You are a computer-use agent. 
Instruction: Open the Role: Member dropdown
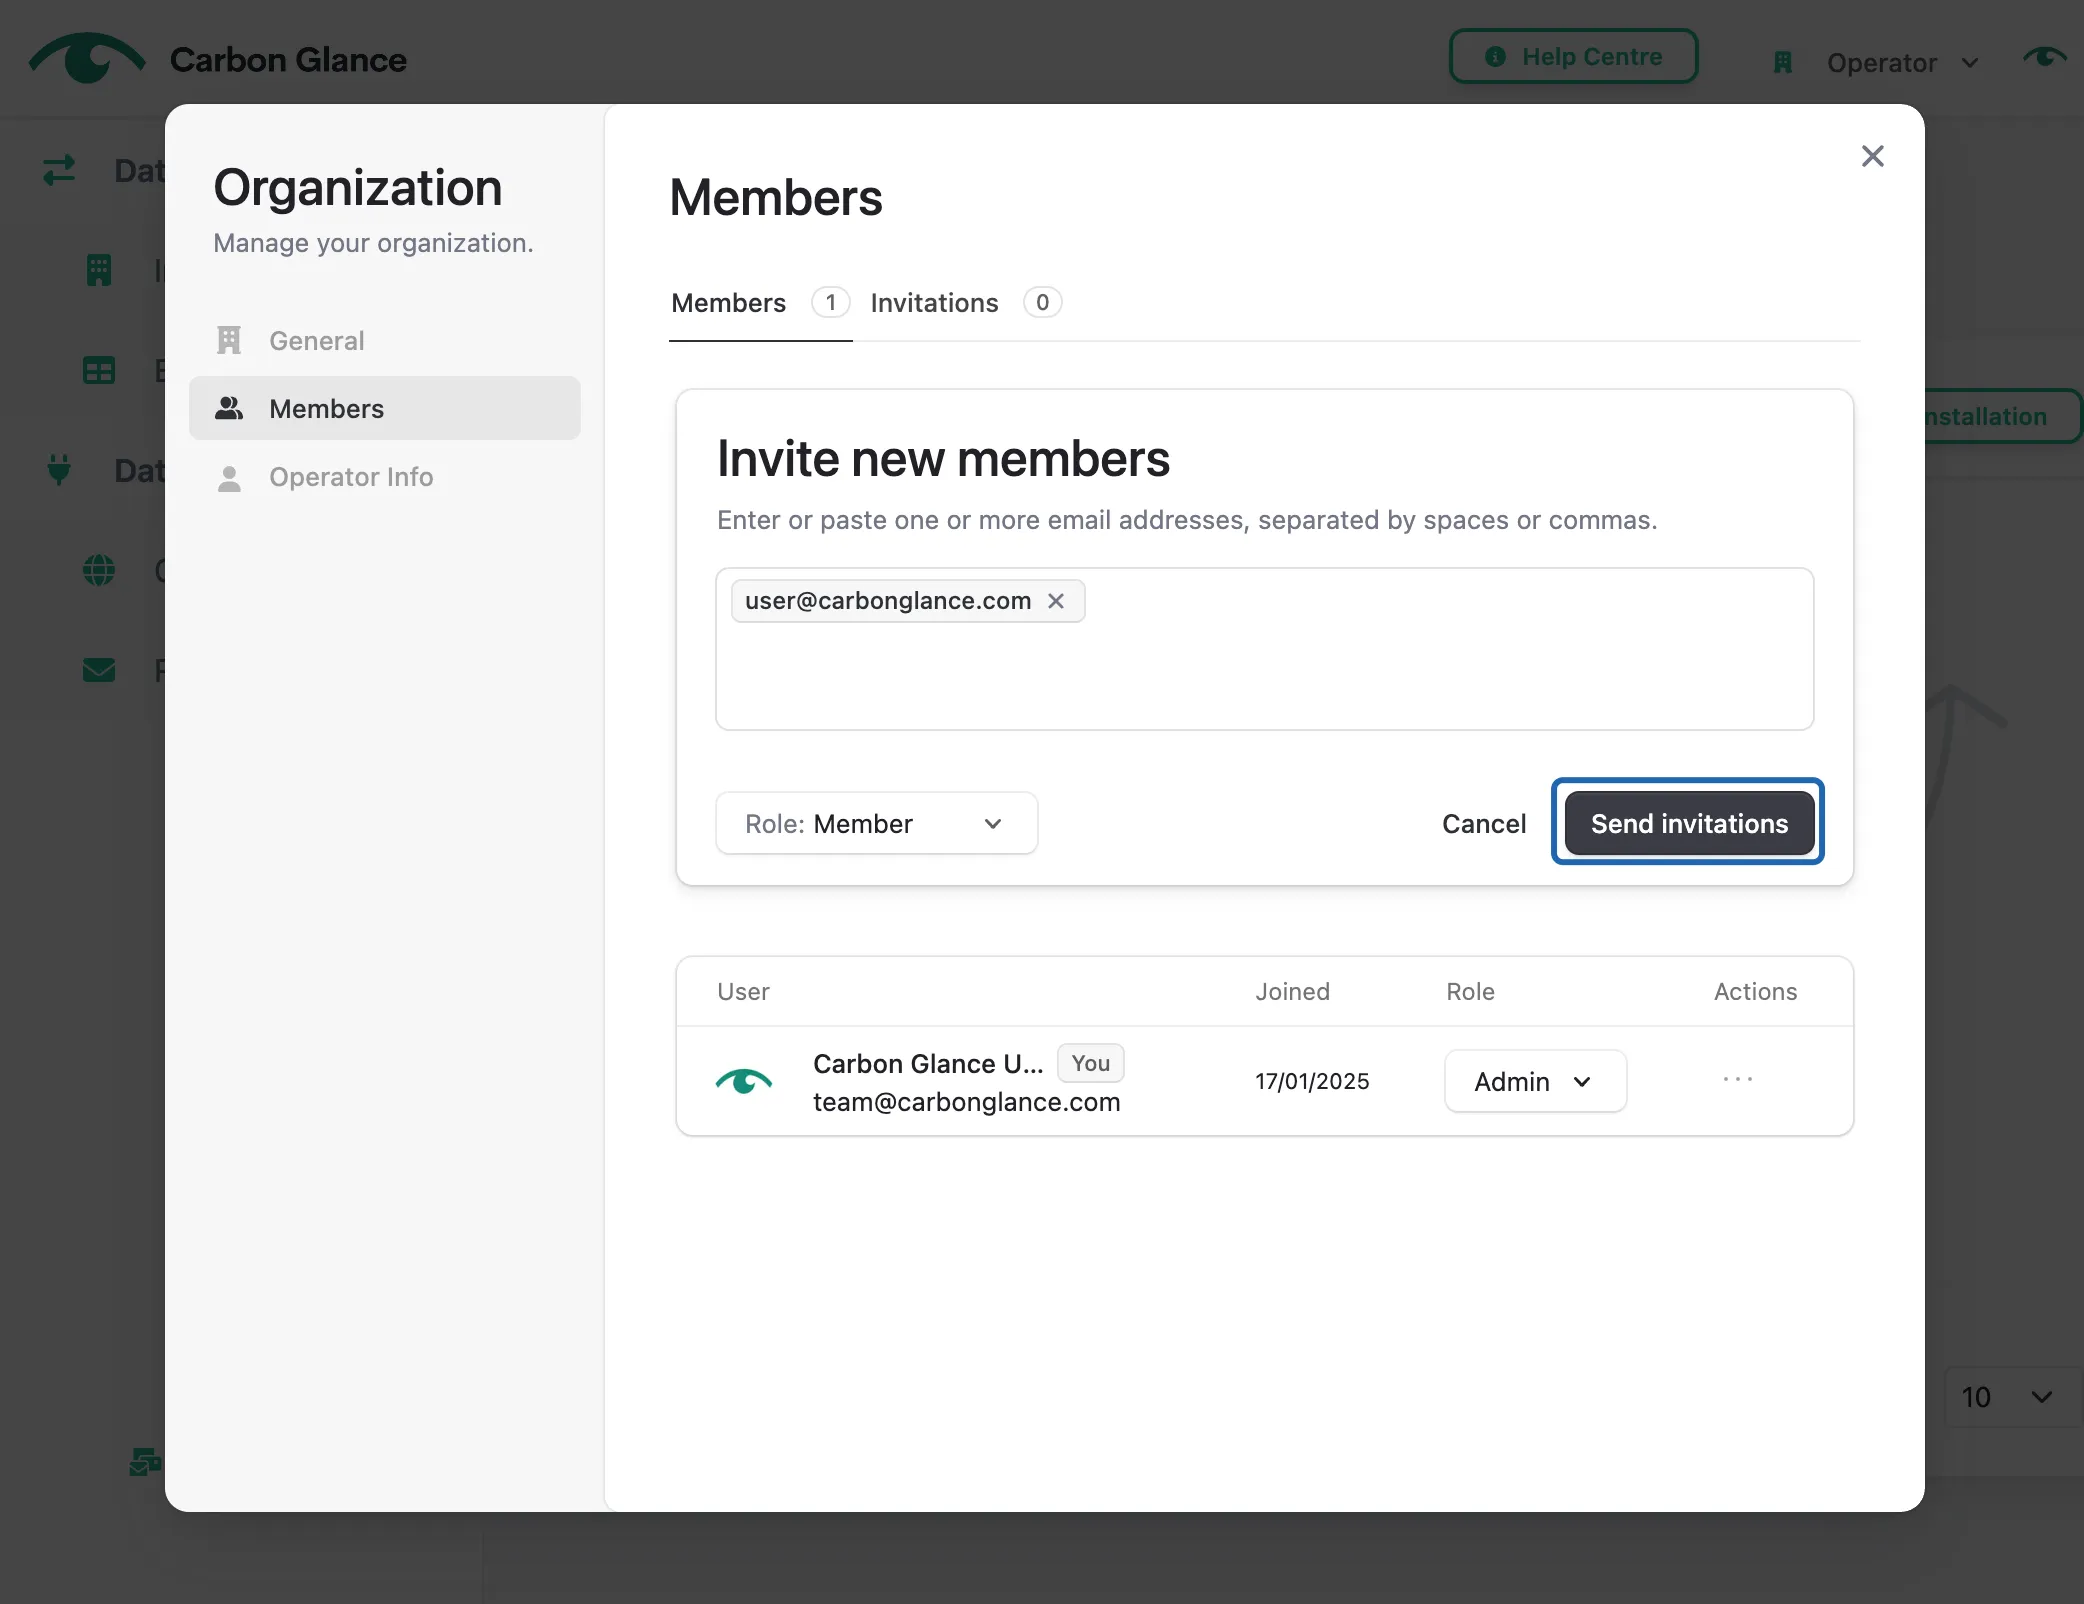coord(876,823)
